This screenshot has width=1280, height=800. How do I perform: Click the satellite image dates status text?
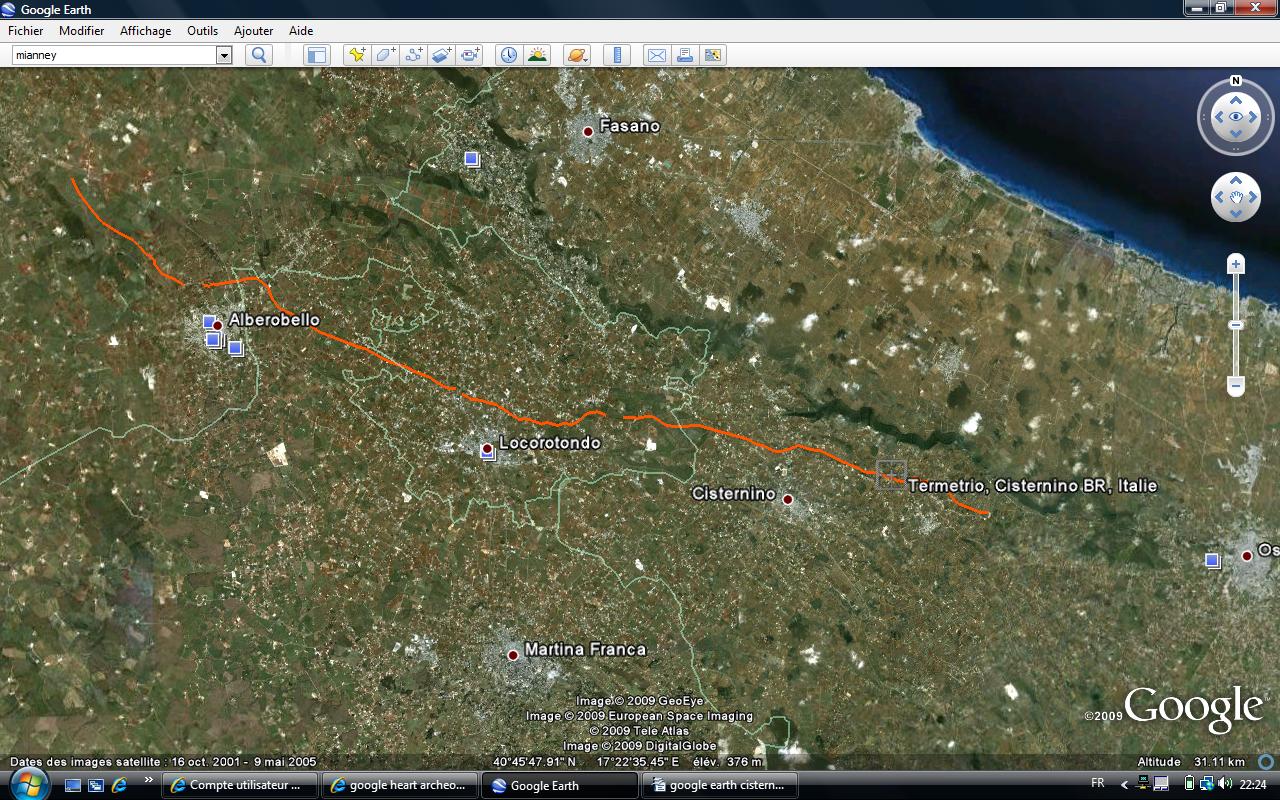(163, 761)
